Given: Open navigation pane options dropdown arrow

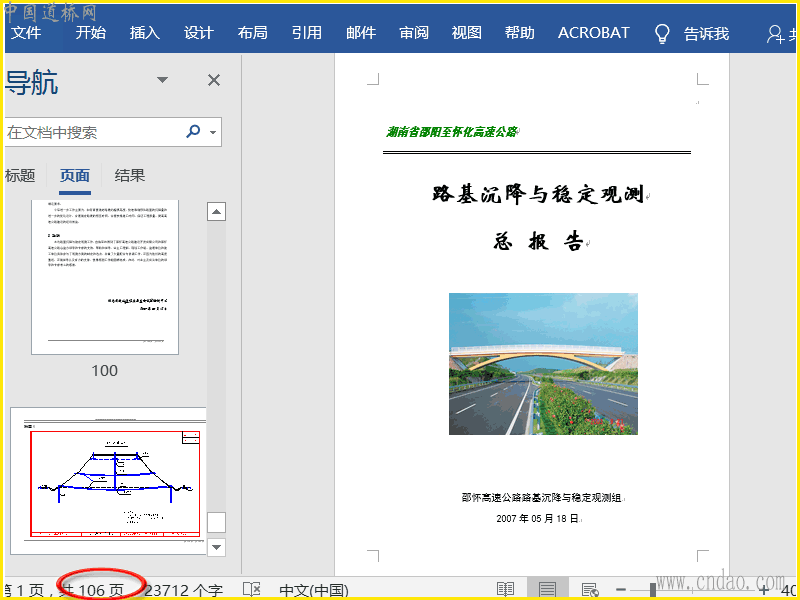Looking at the screenshot, I should [162, 80].
